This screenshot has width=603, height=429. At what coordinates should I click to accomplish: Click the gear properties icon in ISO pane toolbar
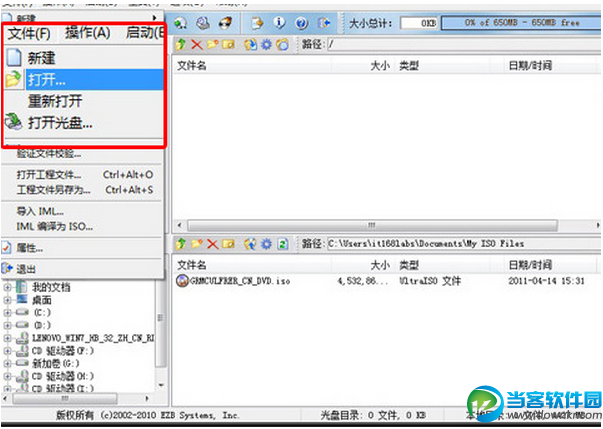267,45
